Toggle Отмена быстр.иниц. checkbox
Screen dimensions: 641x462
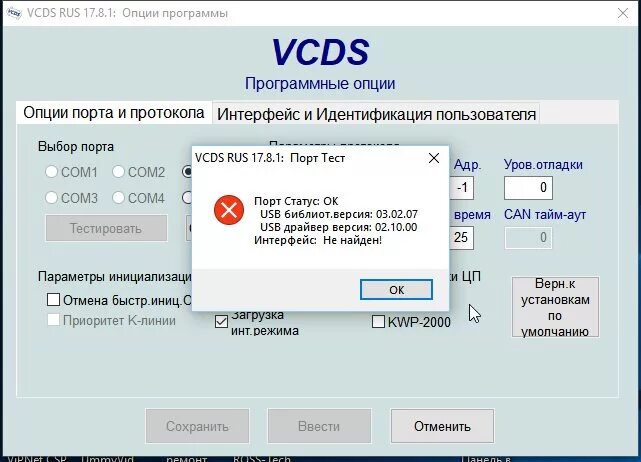click(x=53, y=300)
